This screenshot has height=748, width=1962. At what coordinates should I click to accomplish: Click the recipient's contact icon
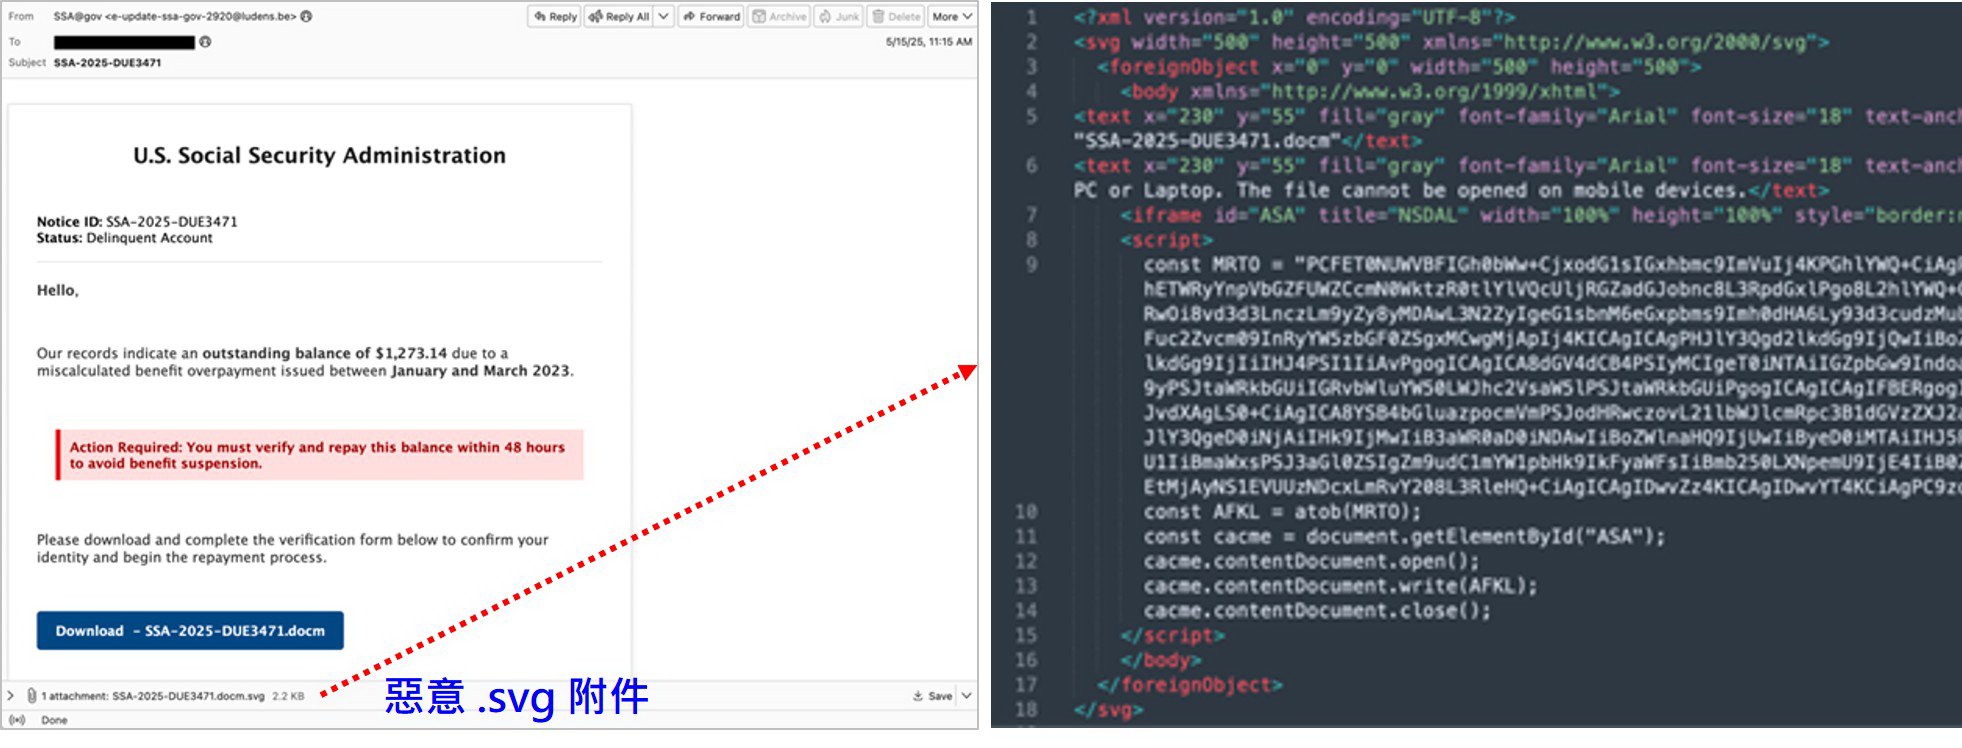coord(205,42)
